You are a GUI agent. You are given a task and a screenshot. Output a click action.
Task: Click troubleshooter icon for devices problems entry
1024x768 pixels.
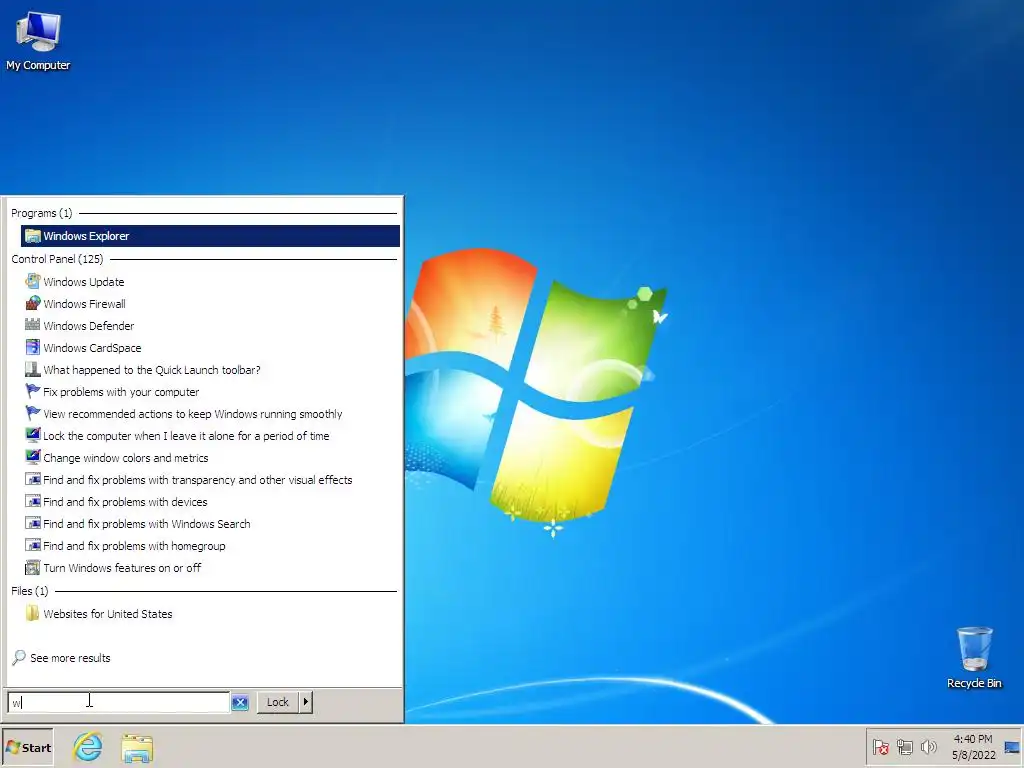33,502
